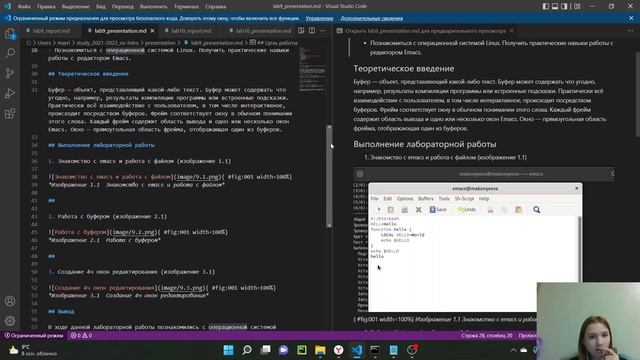
Task: Show hidden system tray icons
Action: (x=513, y=350)
